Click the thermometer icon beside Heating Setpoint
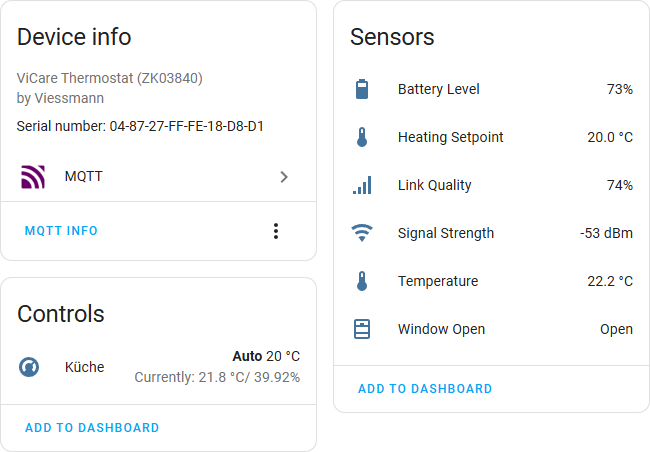 [362, 138]
